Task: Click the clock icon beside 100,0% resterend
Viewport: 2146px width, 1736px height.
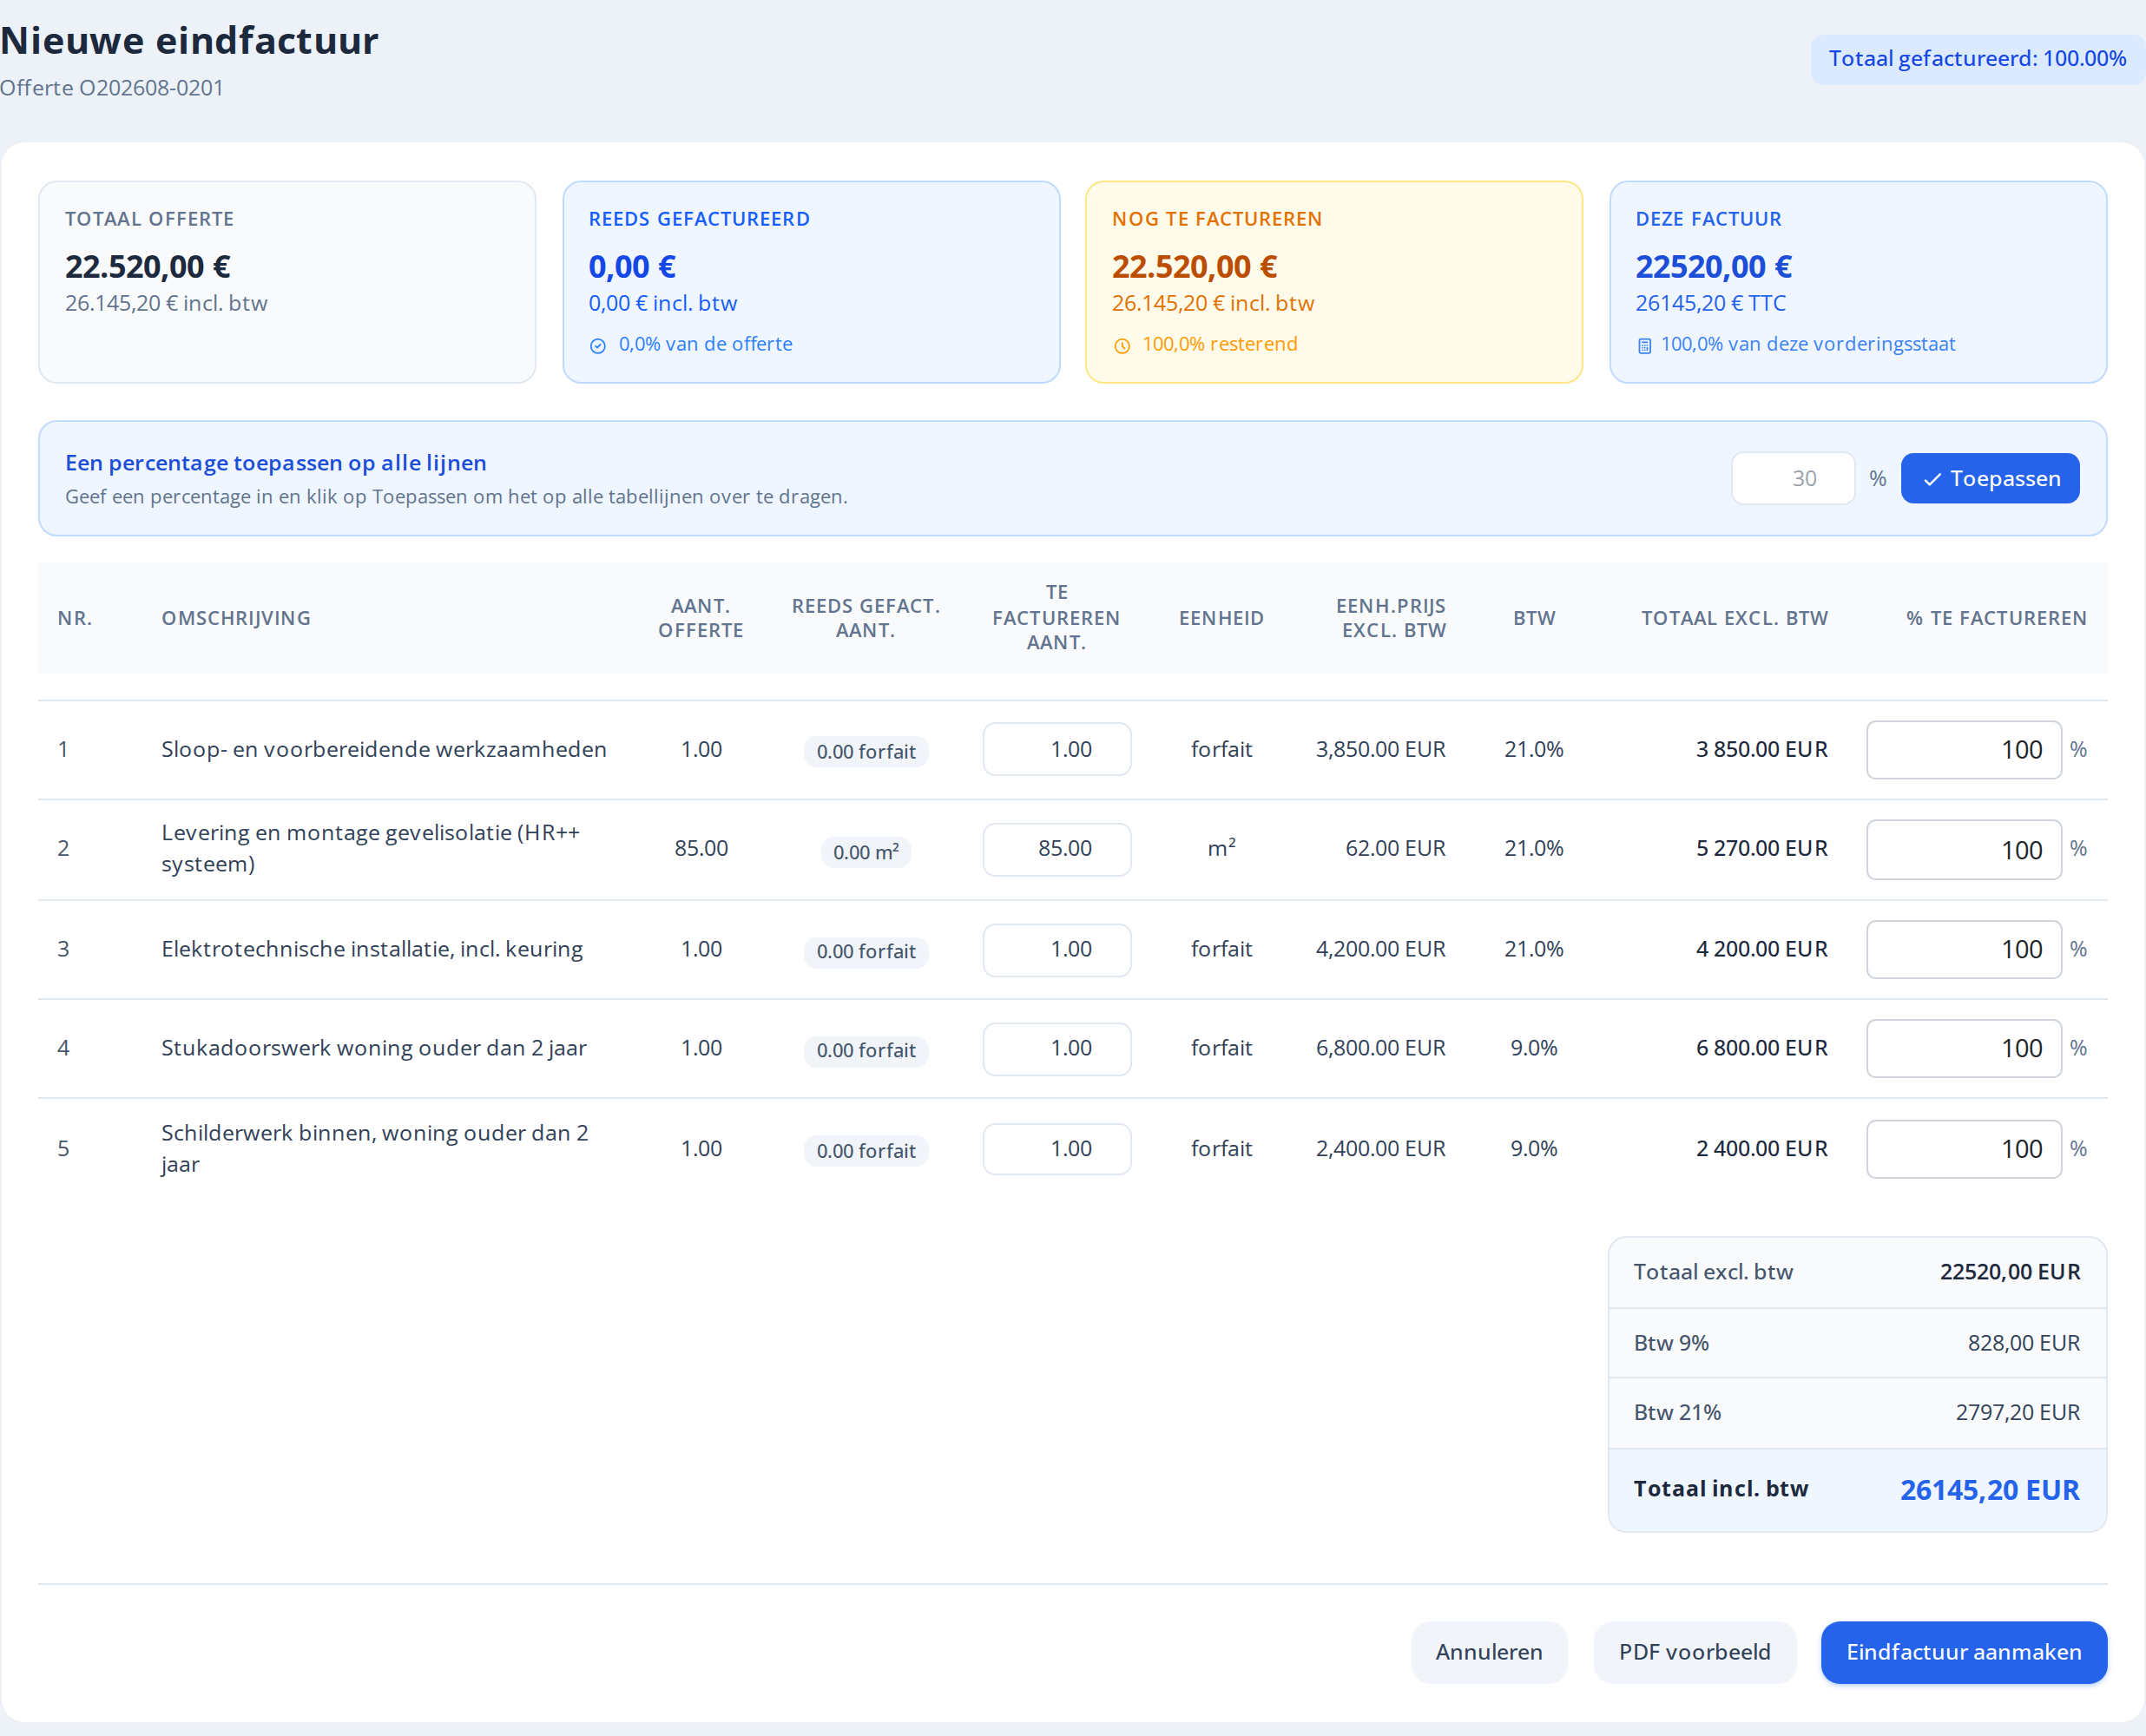Action: [1122, 346]
